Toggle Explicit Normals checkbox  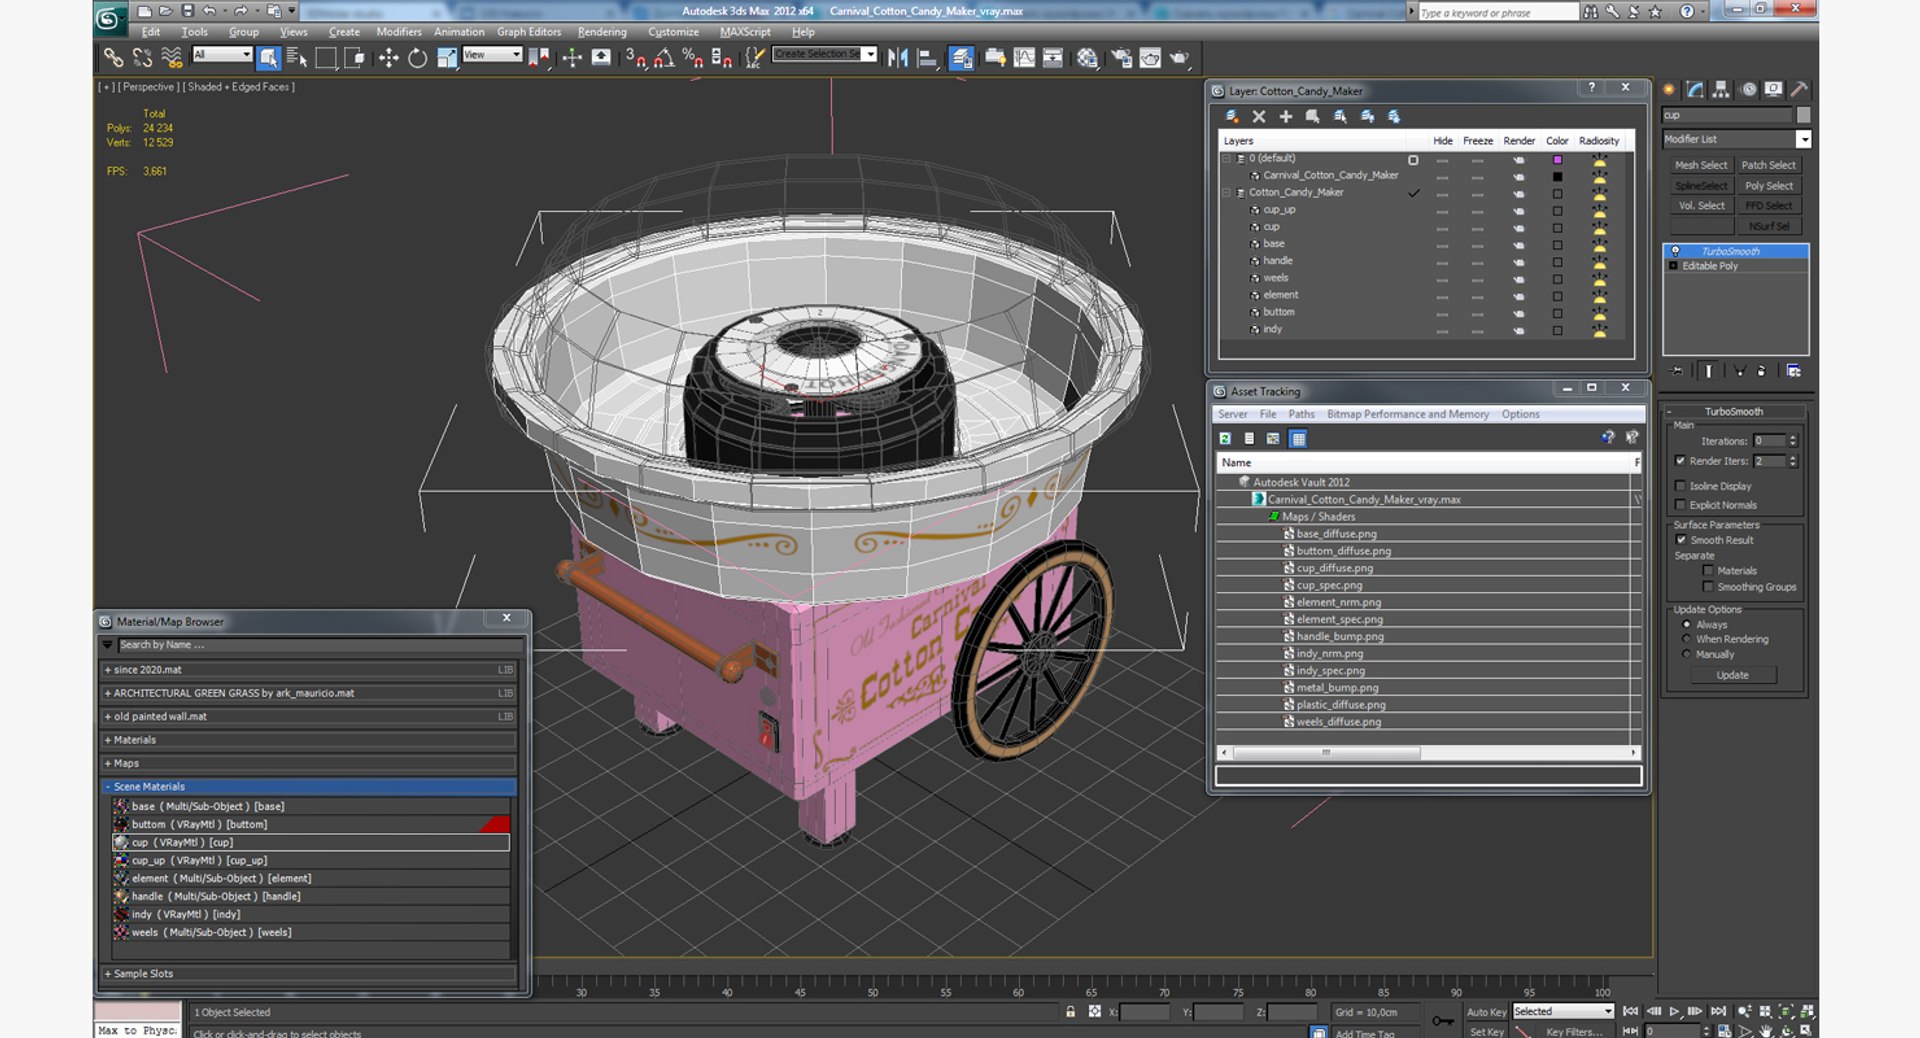(x=1681, y=505)
